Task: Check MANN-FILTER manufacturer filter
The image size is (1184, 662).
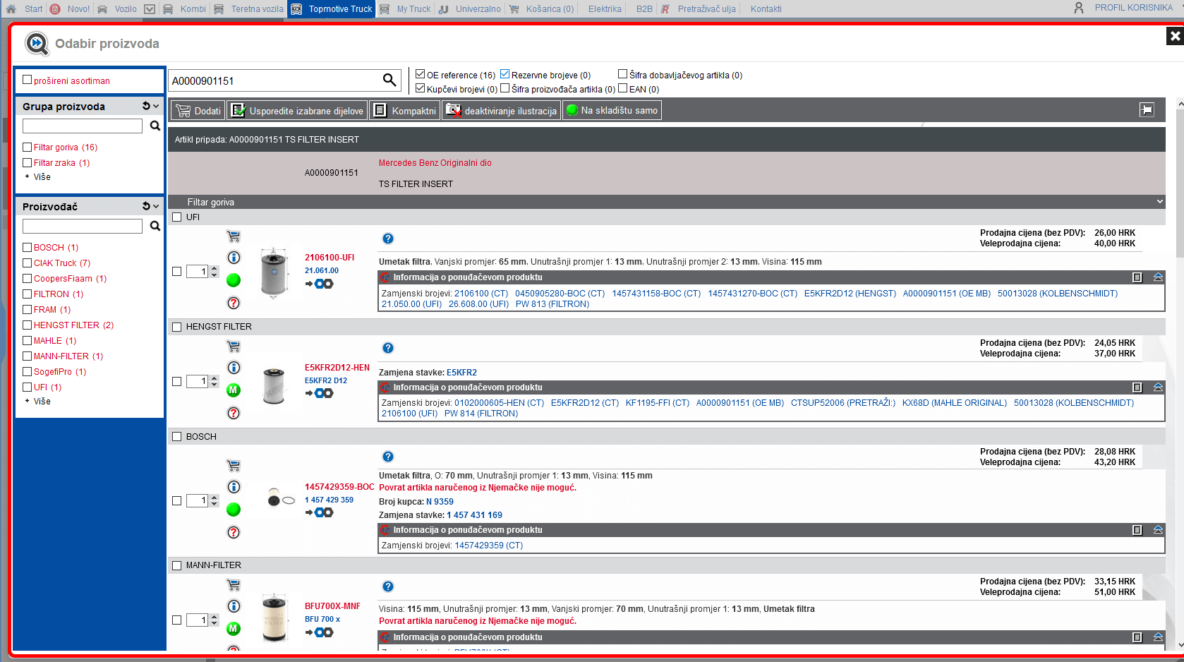Action: click(x=27, y=356)
